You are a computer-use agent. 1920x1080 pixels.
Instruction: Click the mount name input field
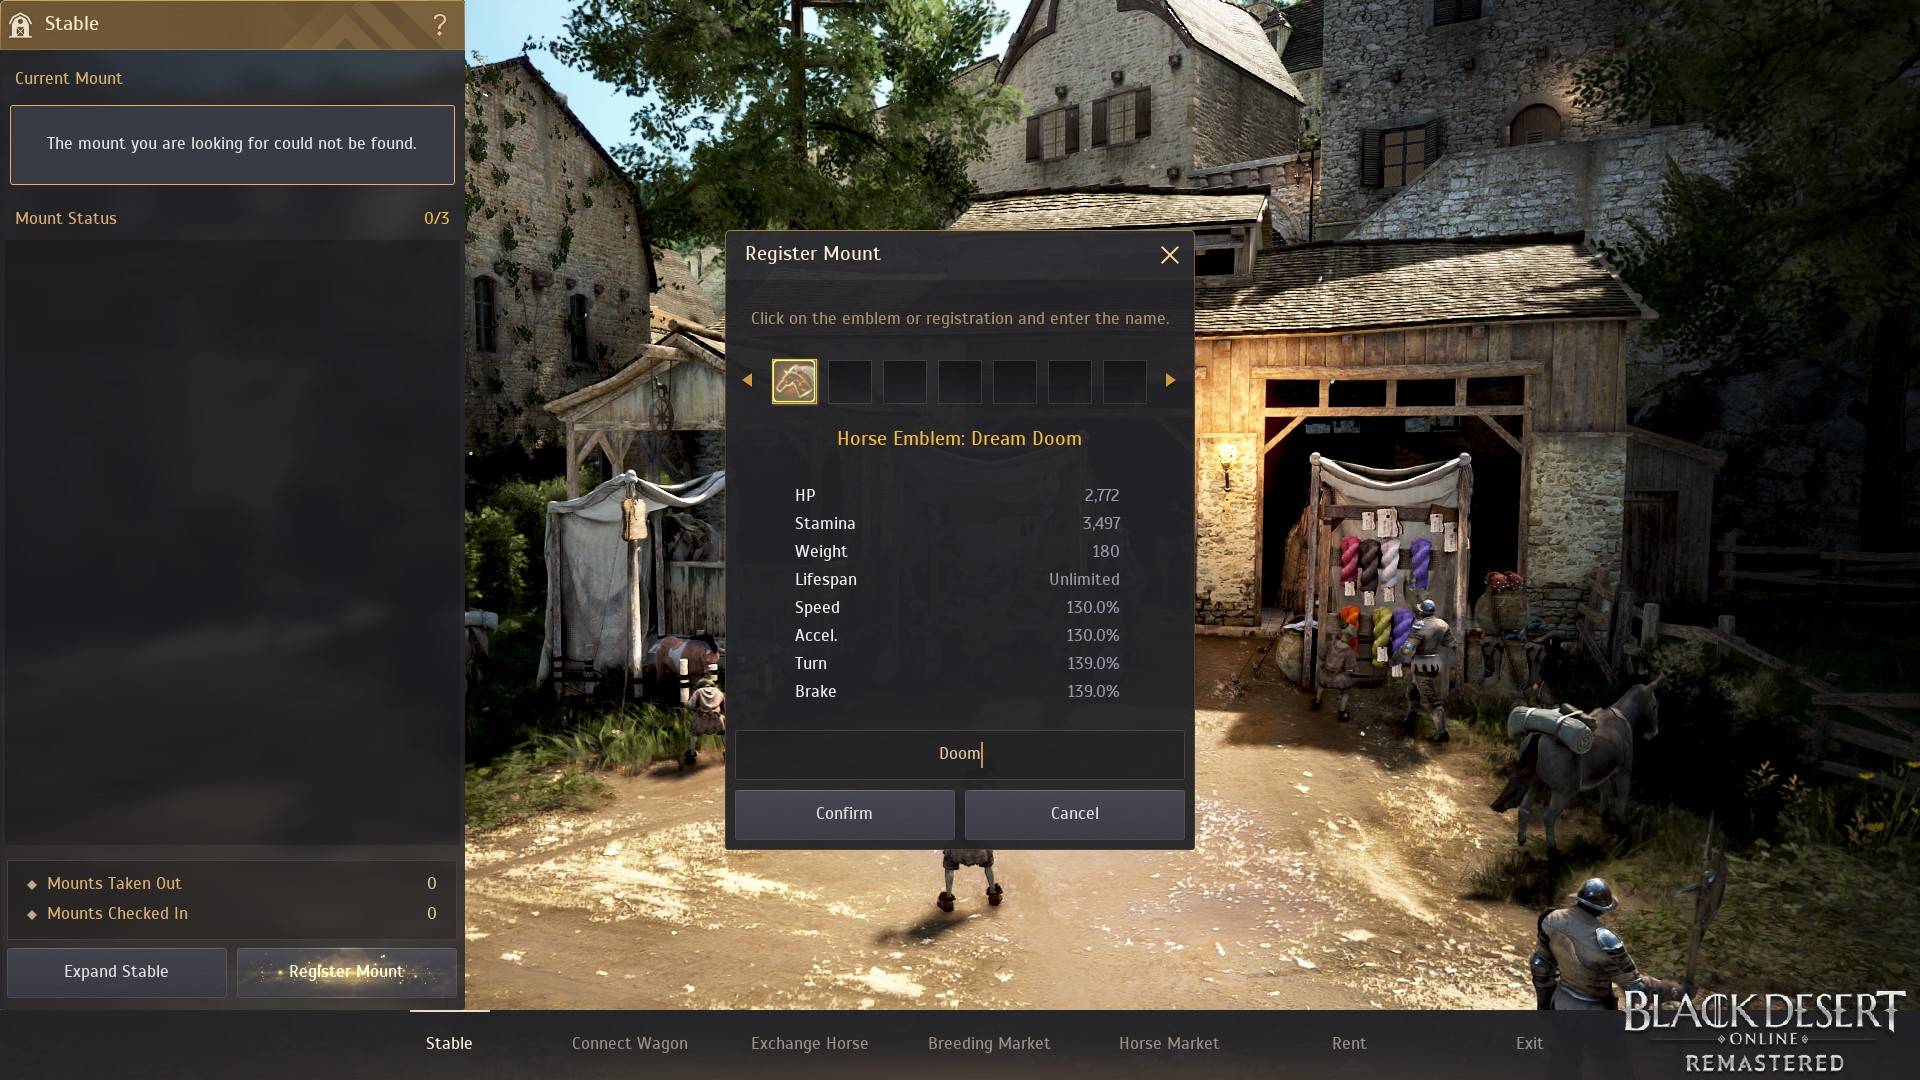click(959, 753)
